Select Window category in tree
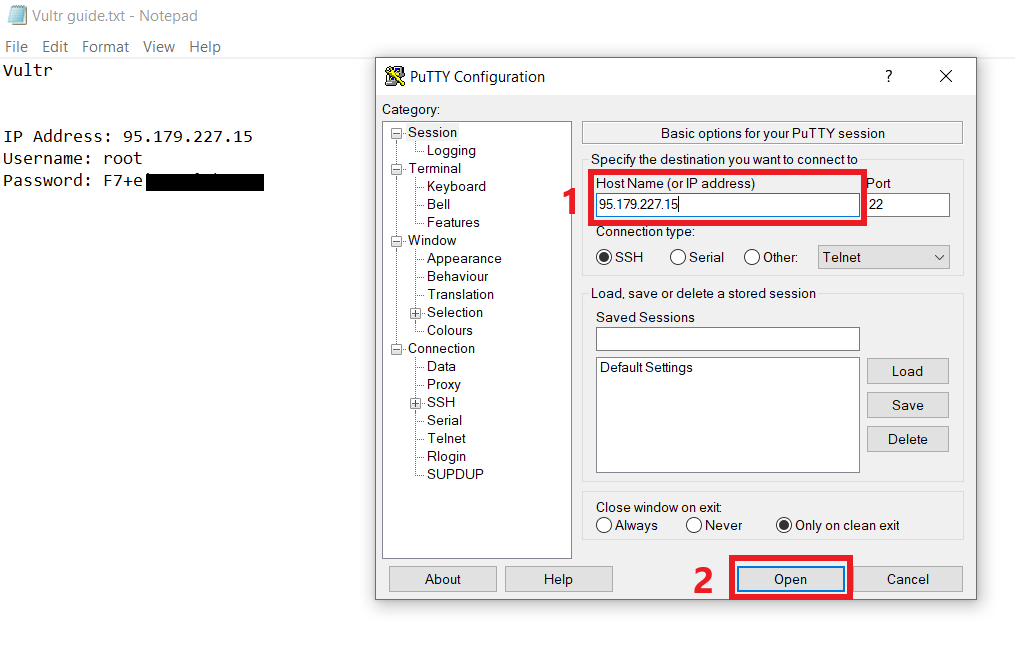Image resolution: width=1015 pixels, height=656 pixels. pos(432,240)
